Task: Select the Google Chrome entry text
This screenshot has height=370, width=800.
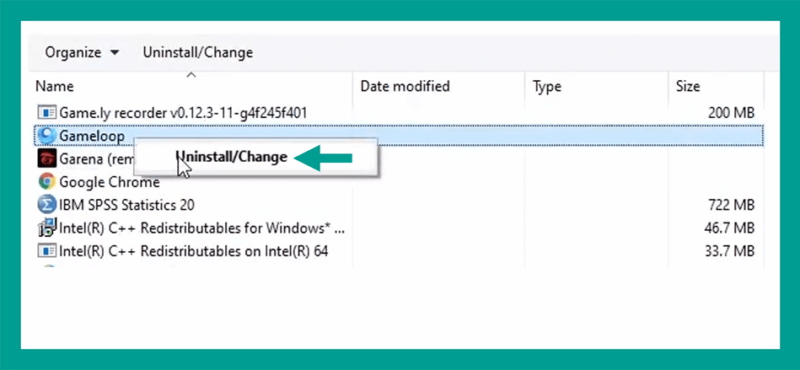Action: (x=110, y=182)
